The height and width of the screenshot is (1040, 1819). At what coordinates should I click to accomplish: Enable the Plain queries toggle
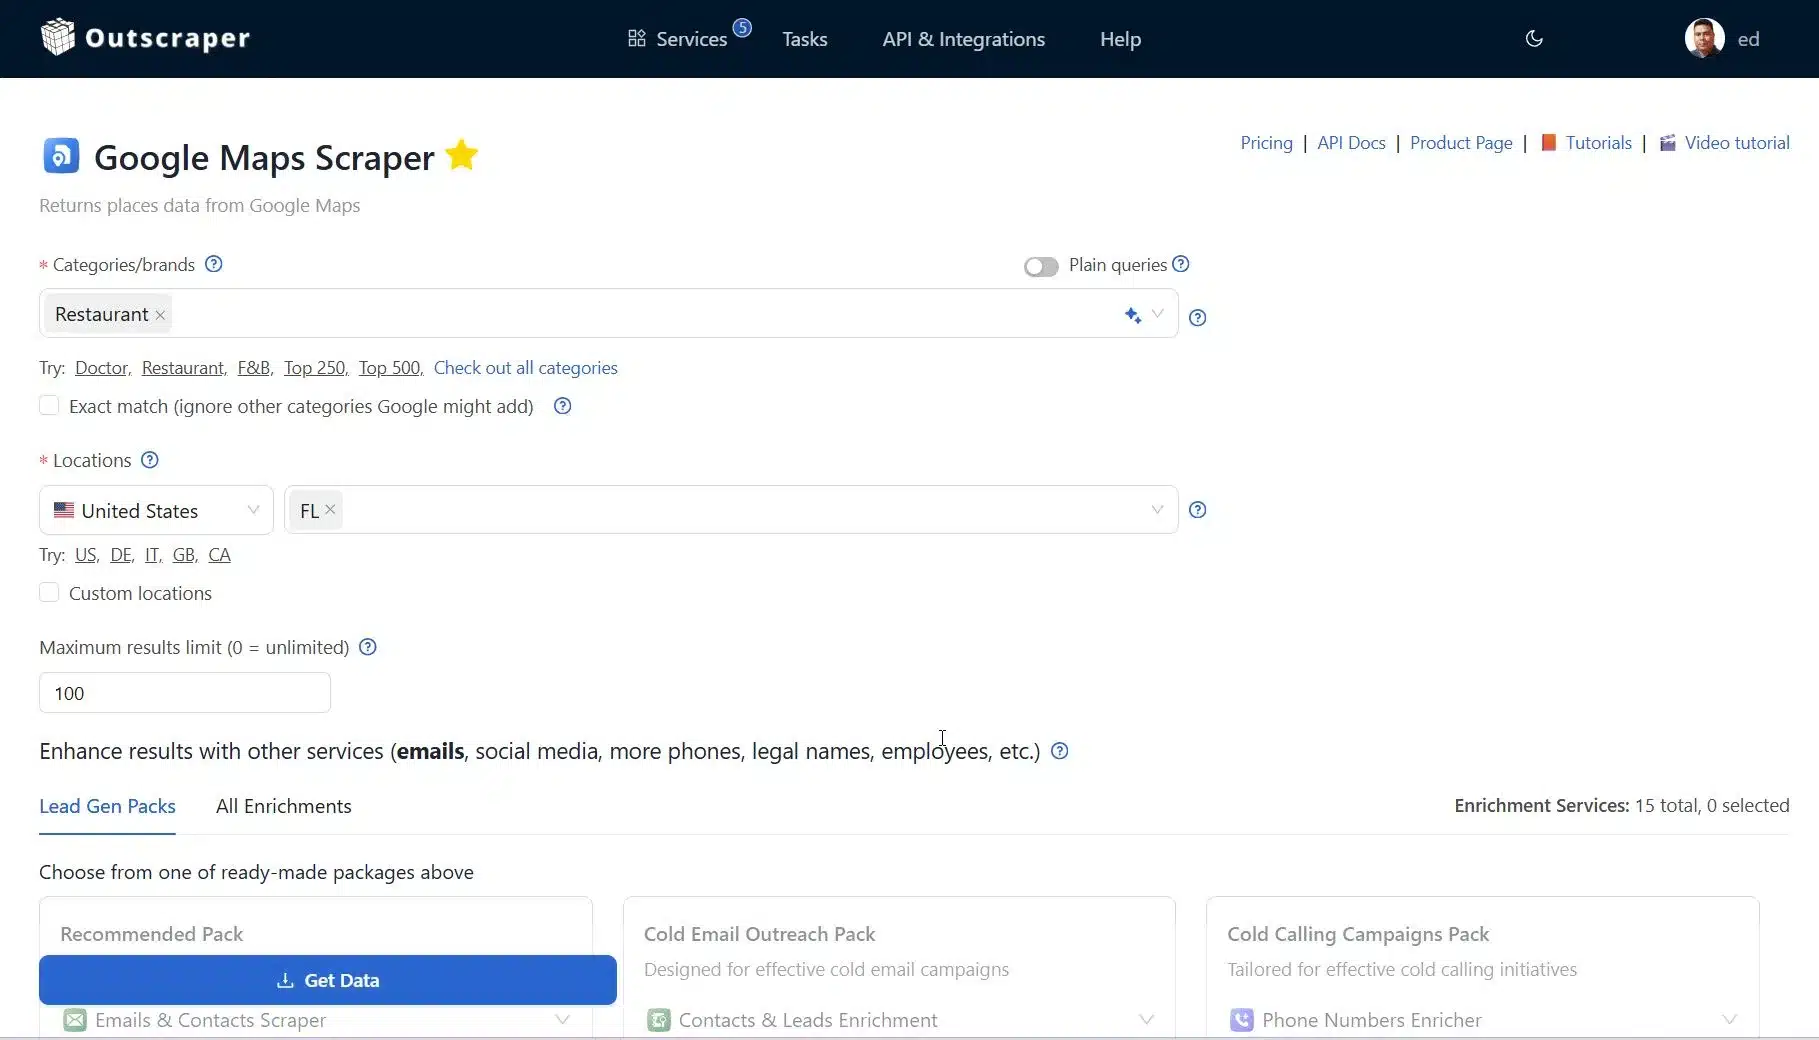click(x=1040, y=266)
